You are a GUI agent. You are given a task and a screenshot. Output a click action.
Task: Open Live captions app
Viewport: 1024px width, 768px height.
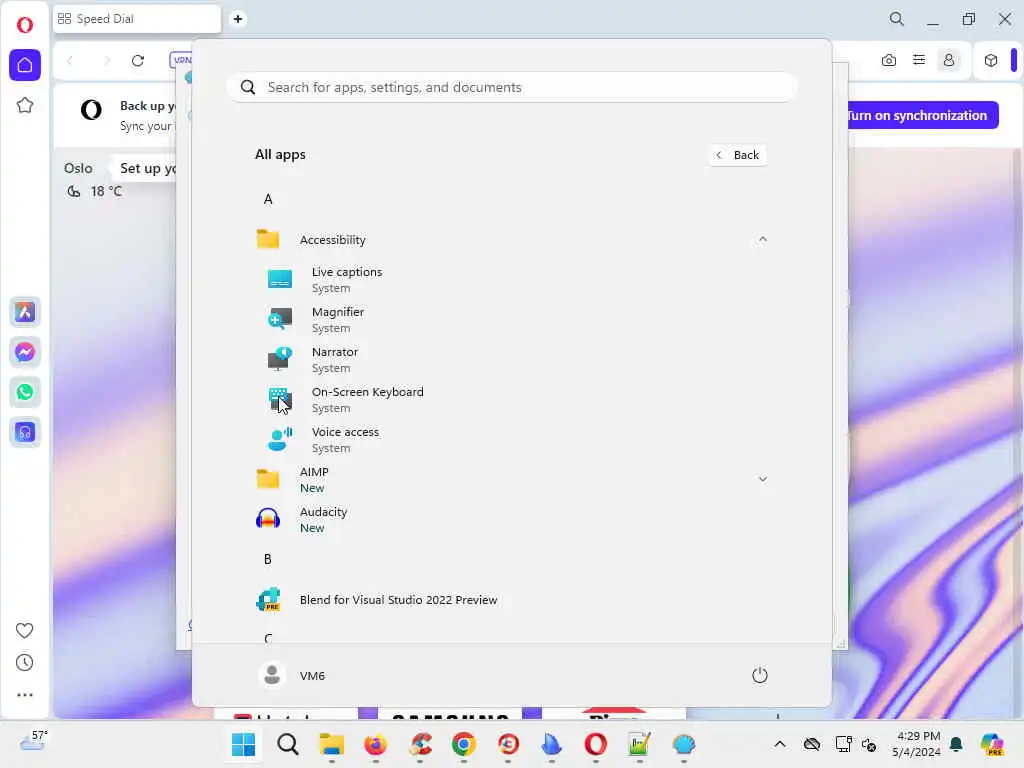509,280
